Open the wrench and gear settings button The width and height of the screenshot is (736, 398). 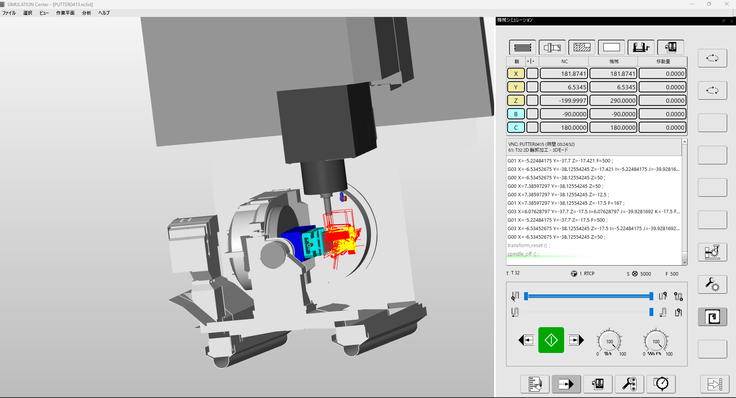click(712, 284)
